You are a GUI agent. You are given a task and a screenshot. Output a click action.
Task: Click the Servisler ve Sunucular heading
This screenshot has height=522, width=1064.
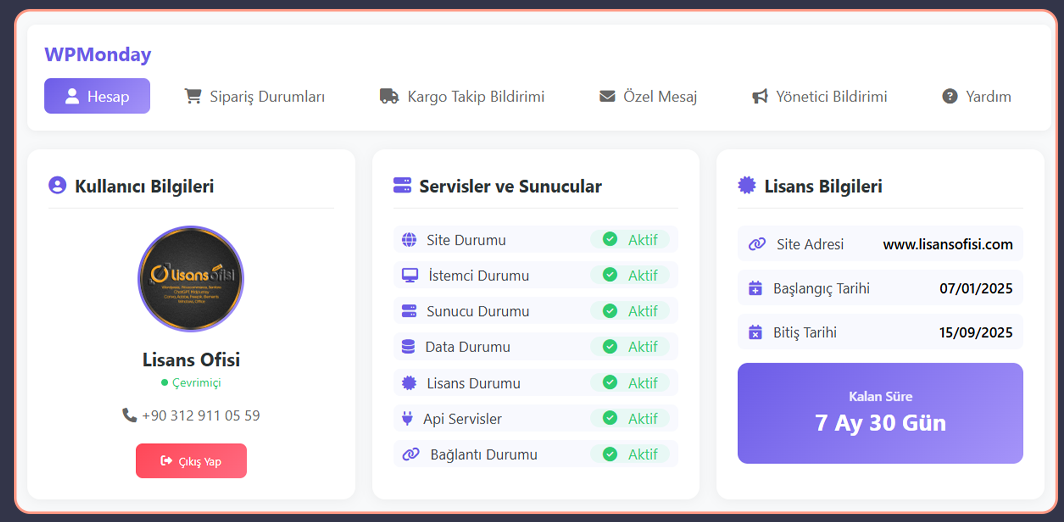(x=510, y=186)
